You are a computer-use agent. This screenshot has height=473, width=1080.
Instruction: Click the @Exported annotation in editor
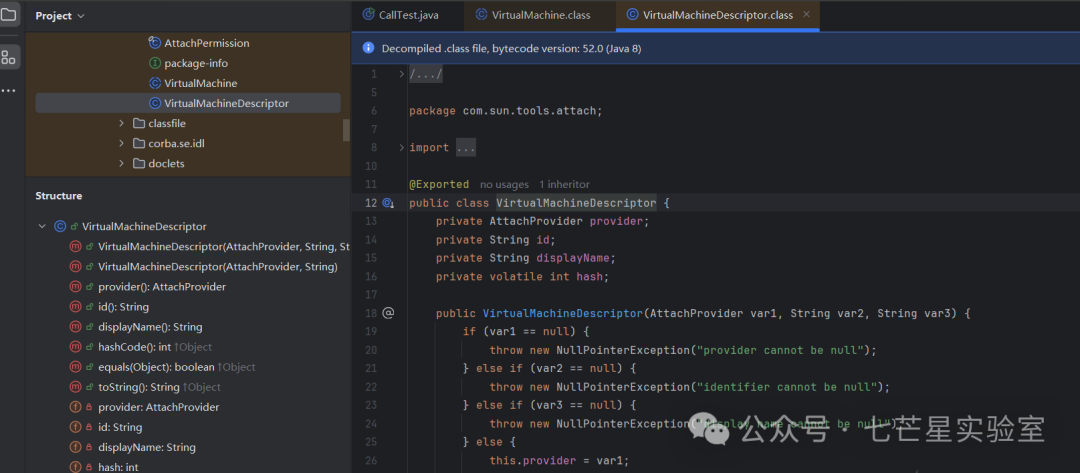pyautogui.click(x=439, y=185)
